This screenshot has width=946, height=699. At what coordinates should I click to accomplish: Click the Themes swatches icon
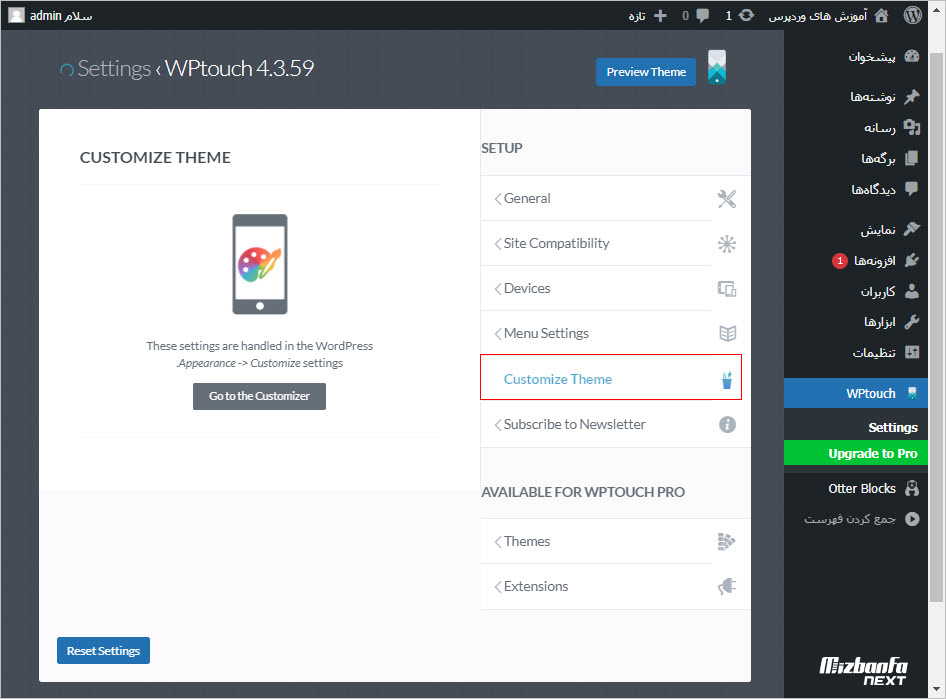click(726, 542)
